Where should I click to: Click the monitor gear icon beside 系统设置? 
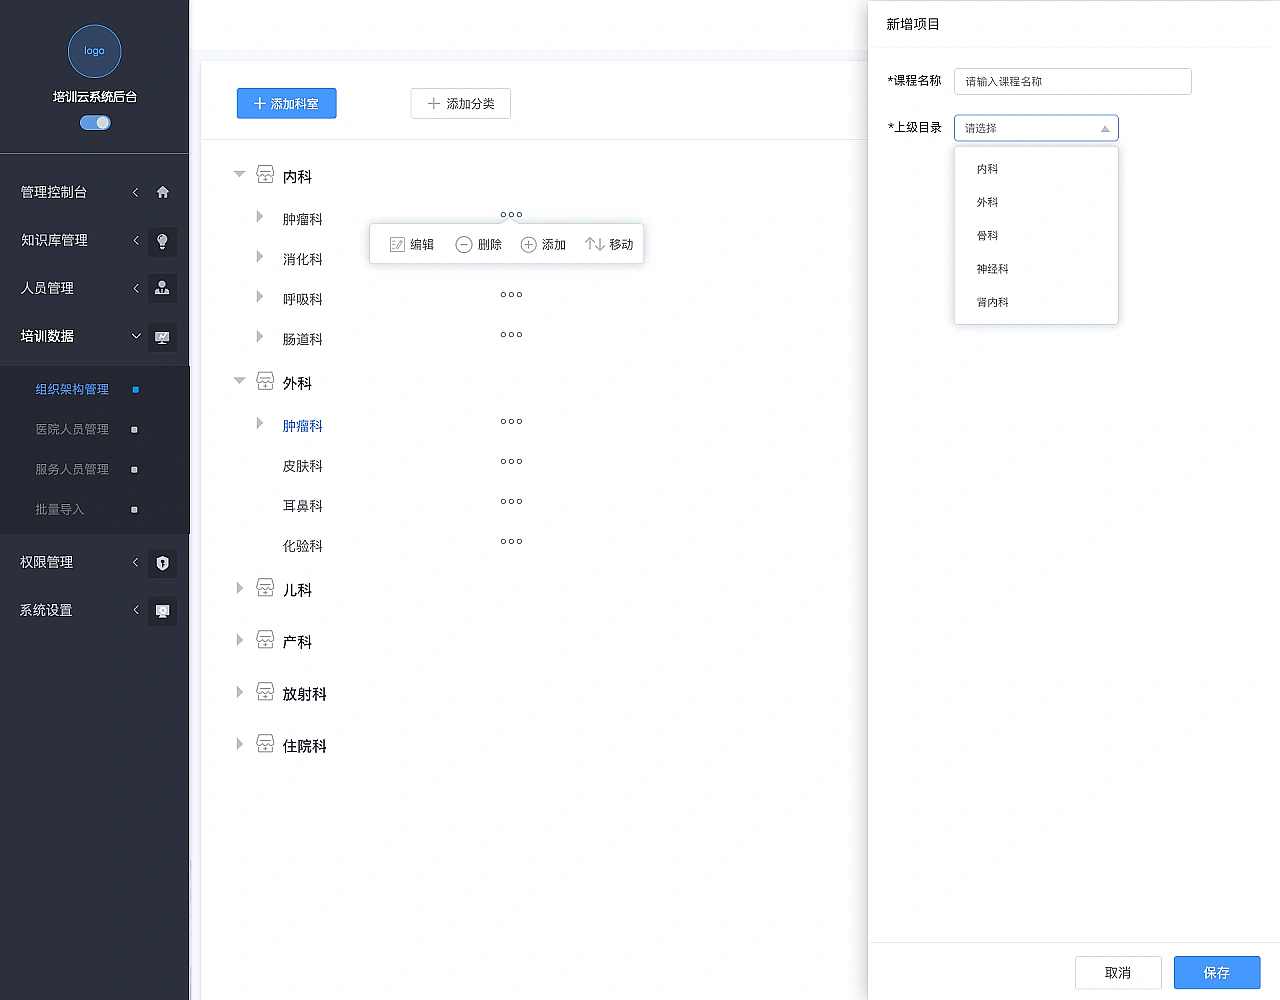(x=163, y=611)
